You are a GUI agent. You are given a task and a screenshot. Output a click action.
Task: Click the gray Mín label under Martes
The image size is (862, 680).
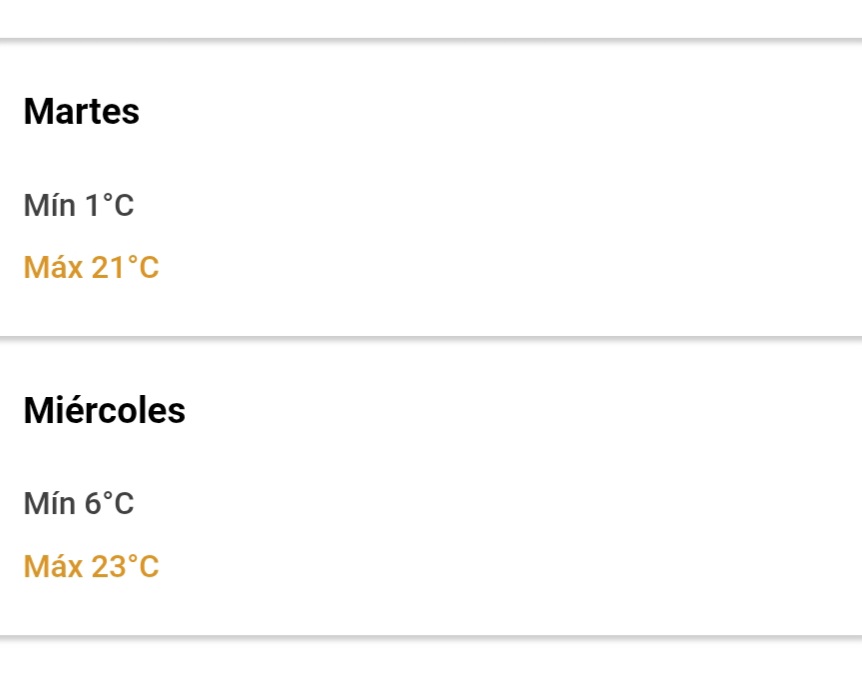(x=49, y=205)
